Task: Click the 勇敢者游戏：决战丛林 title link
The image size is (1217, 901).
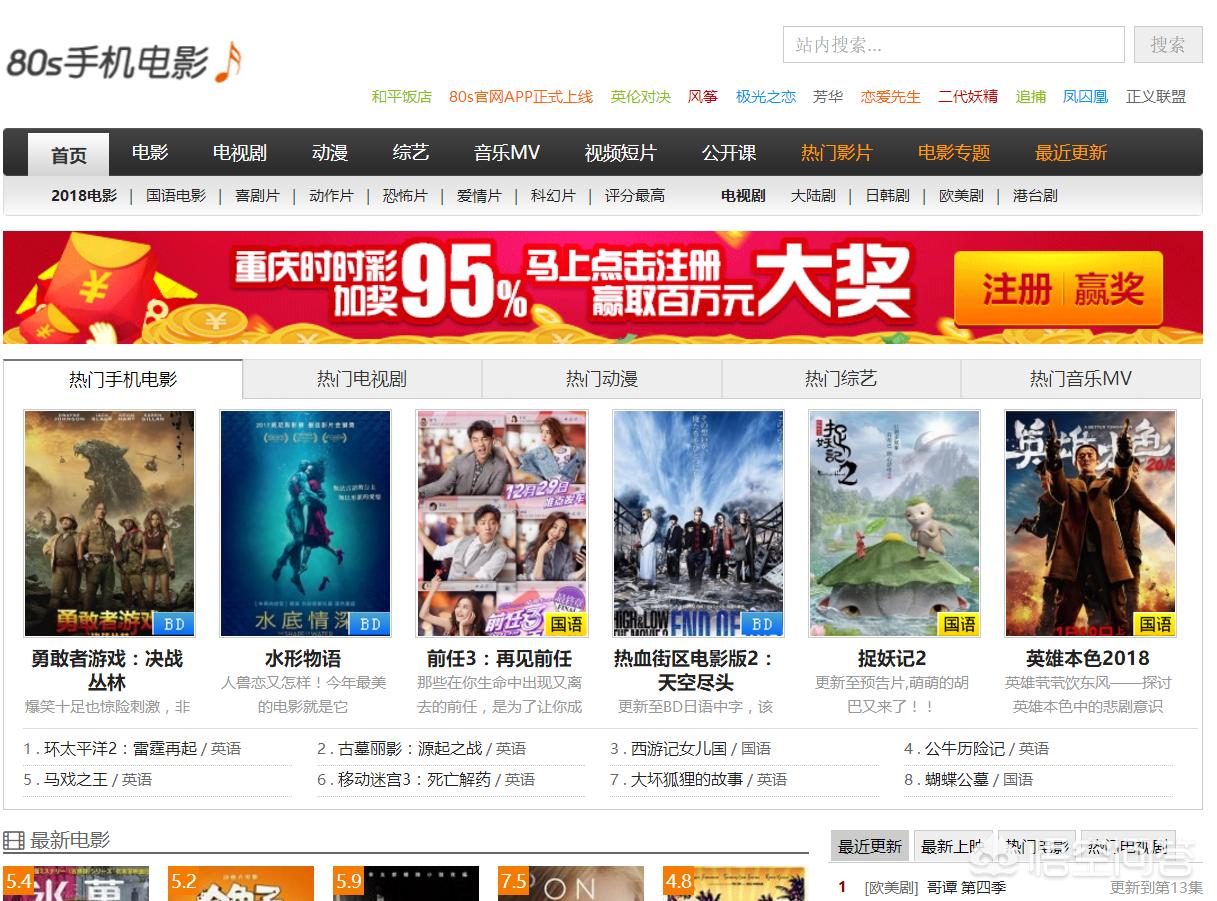Action: click(107, 670)
